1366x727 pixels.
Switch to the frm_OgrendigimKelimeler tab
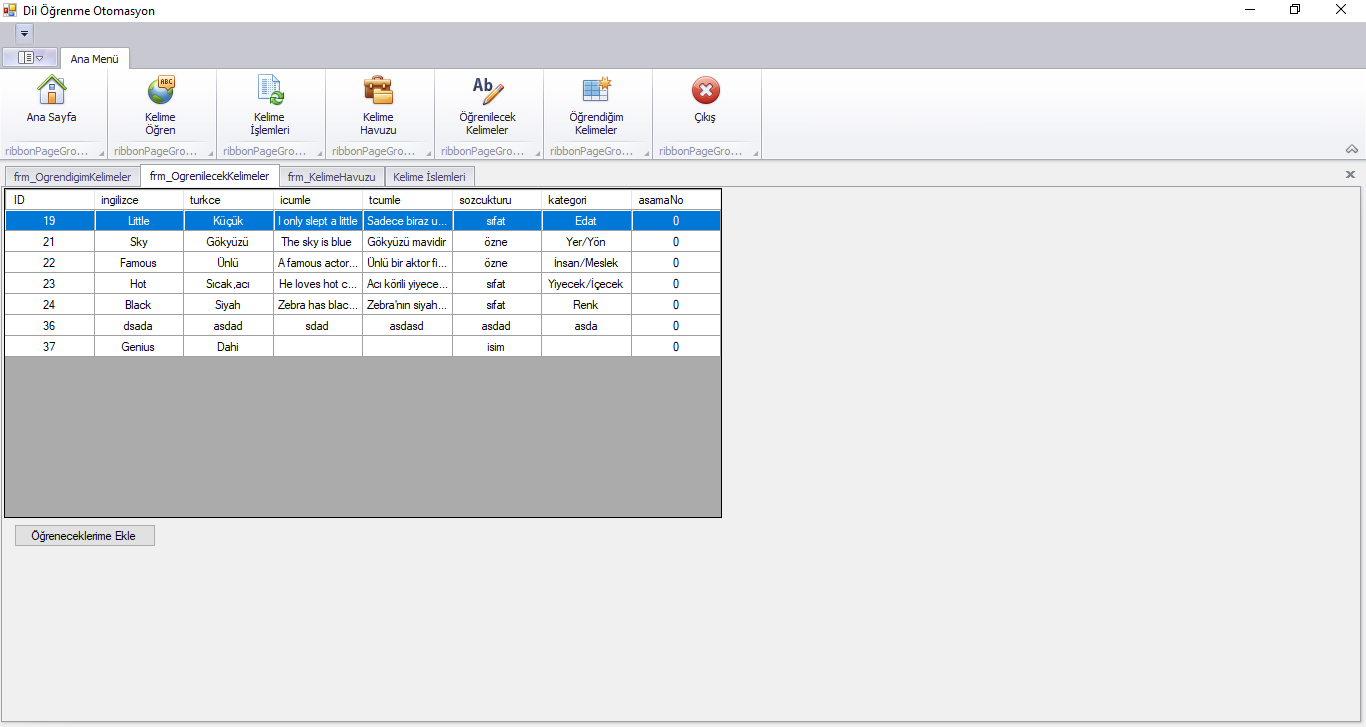coord(71,176)
